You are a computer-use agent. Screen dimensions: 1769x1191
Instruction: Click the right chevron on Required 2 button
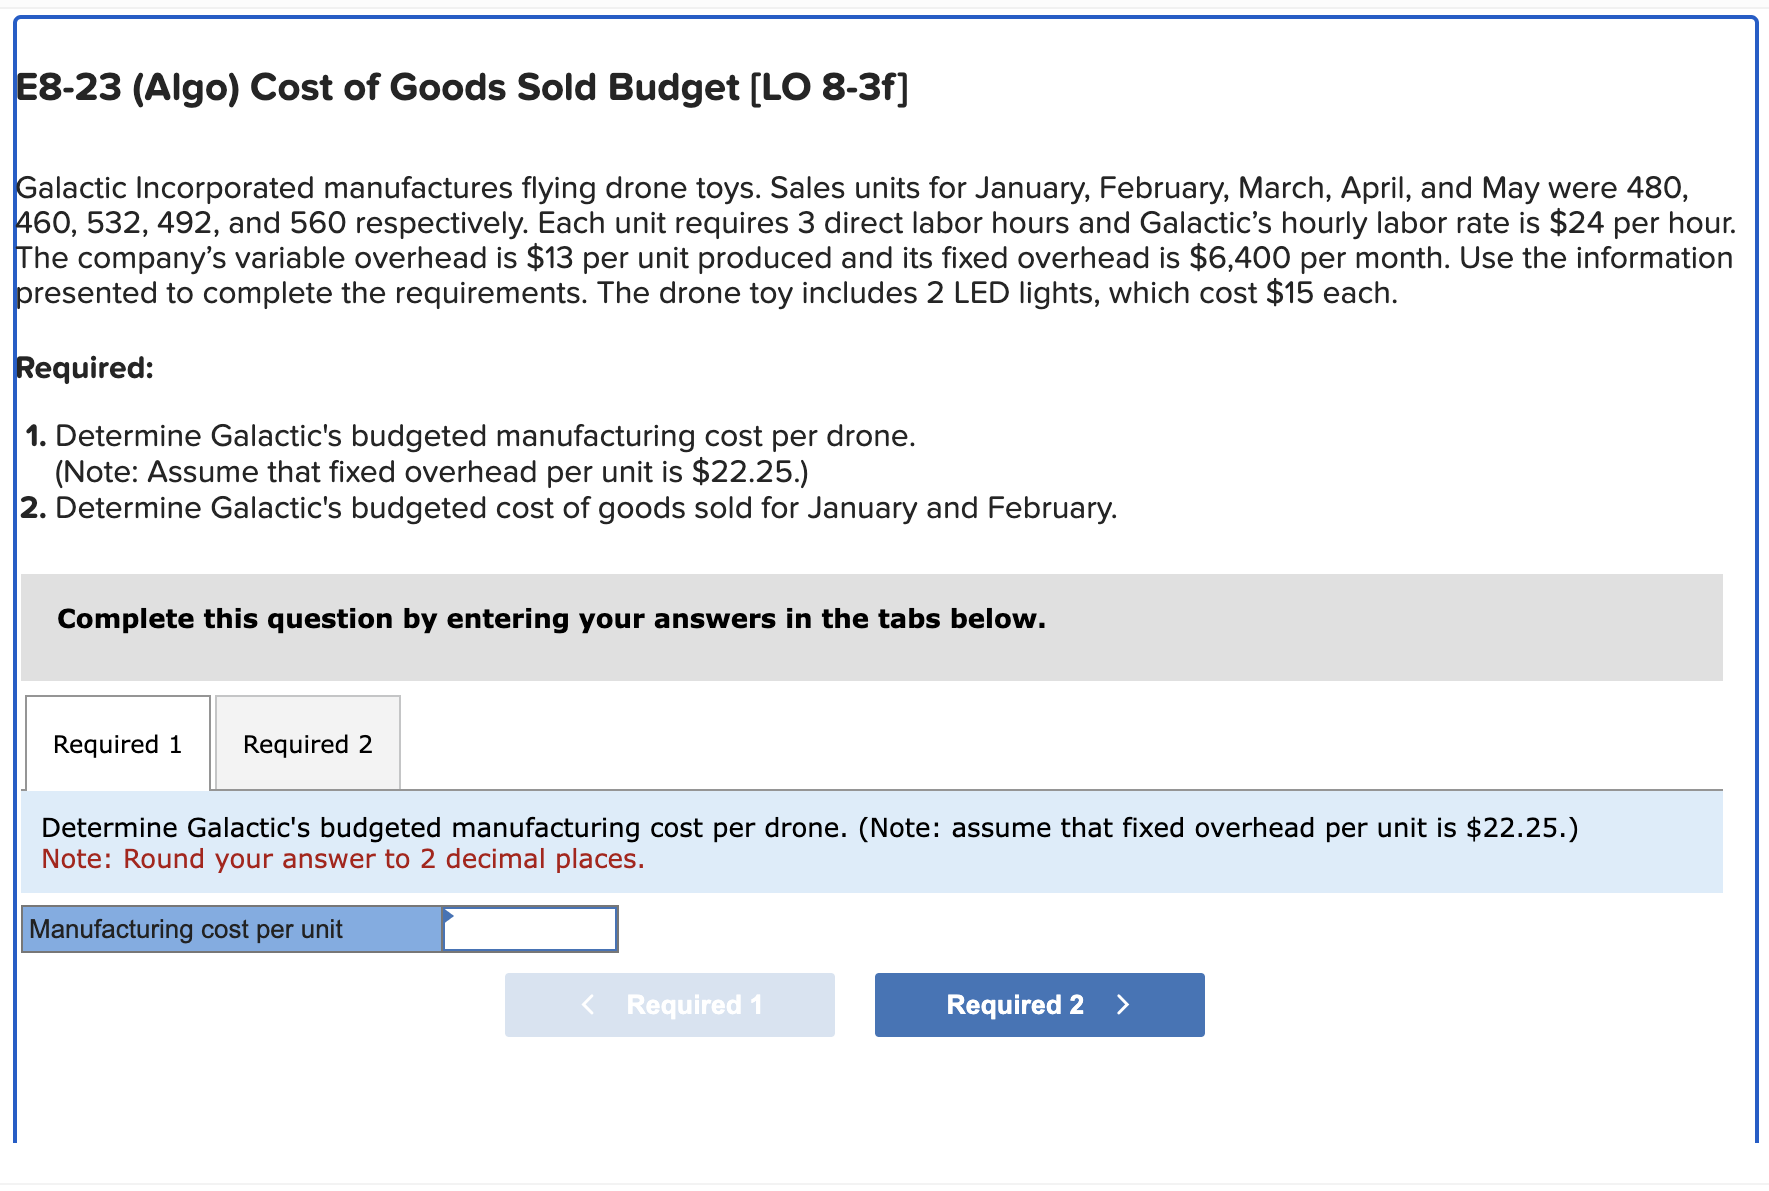point(1123,1004)
